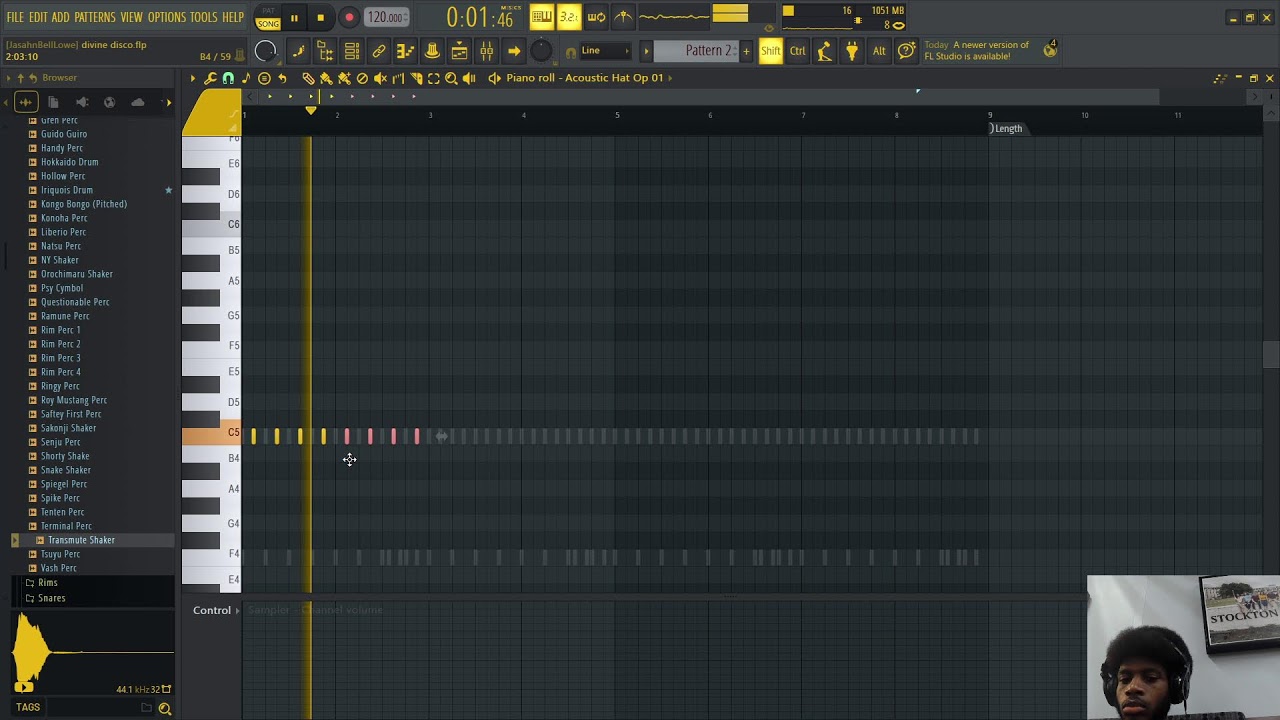
Task: Open the piano roll tools wrench menu
Action: click(210, 78)
